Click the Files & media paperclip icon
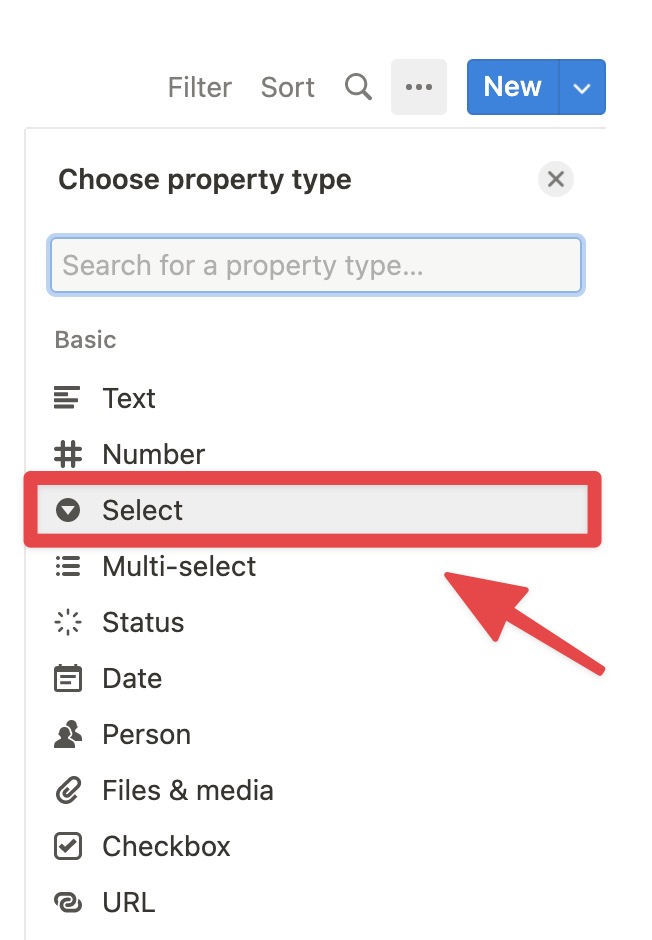 pyautogui.click(x=68, y=790)
